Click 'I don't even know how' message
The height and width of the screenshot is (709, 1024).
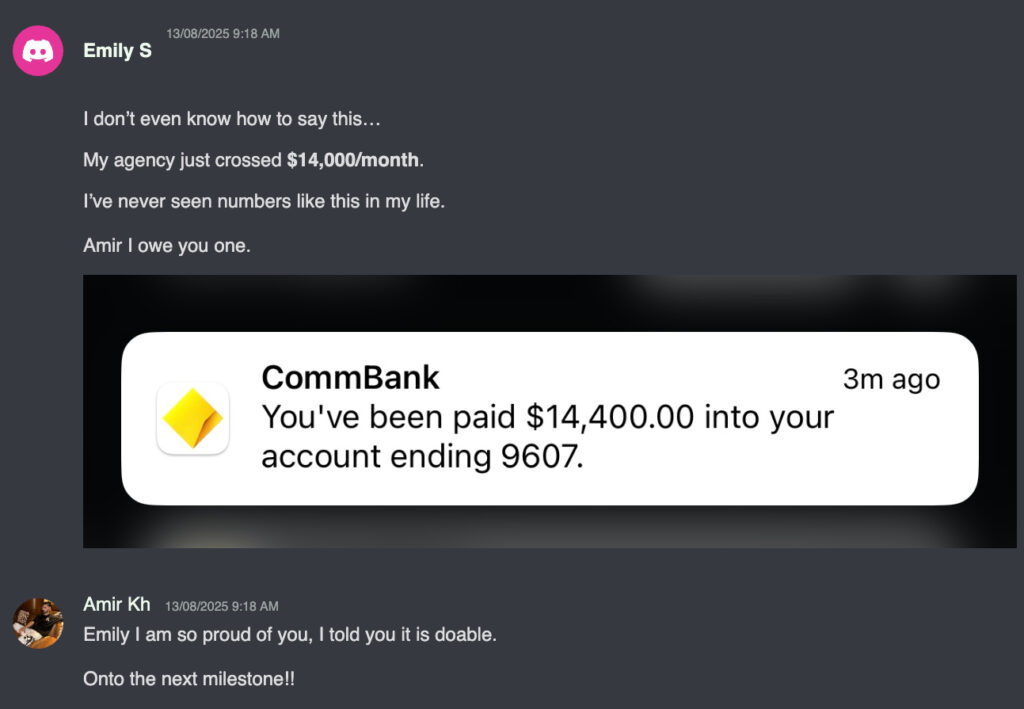232,119
